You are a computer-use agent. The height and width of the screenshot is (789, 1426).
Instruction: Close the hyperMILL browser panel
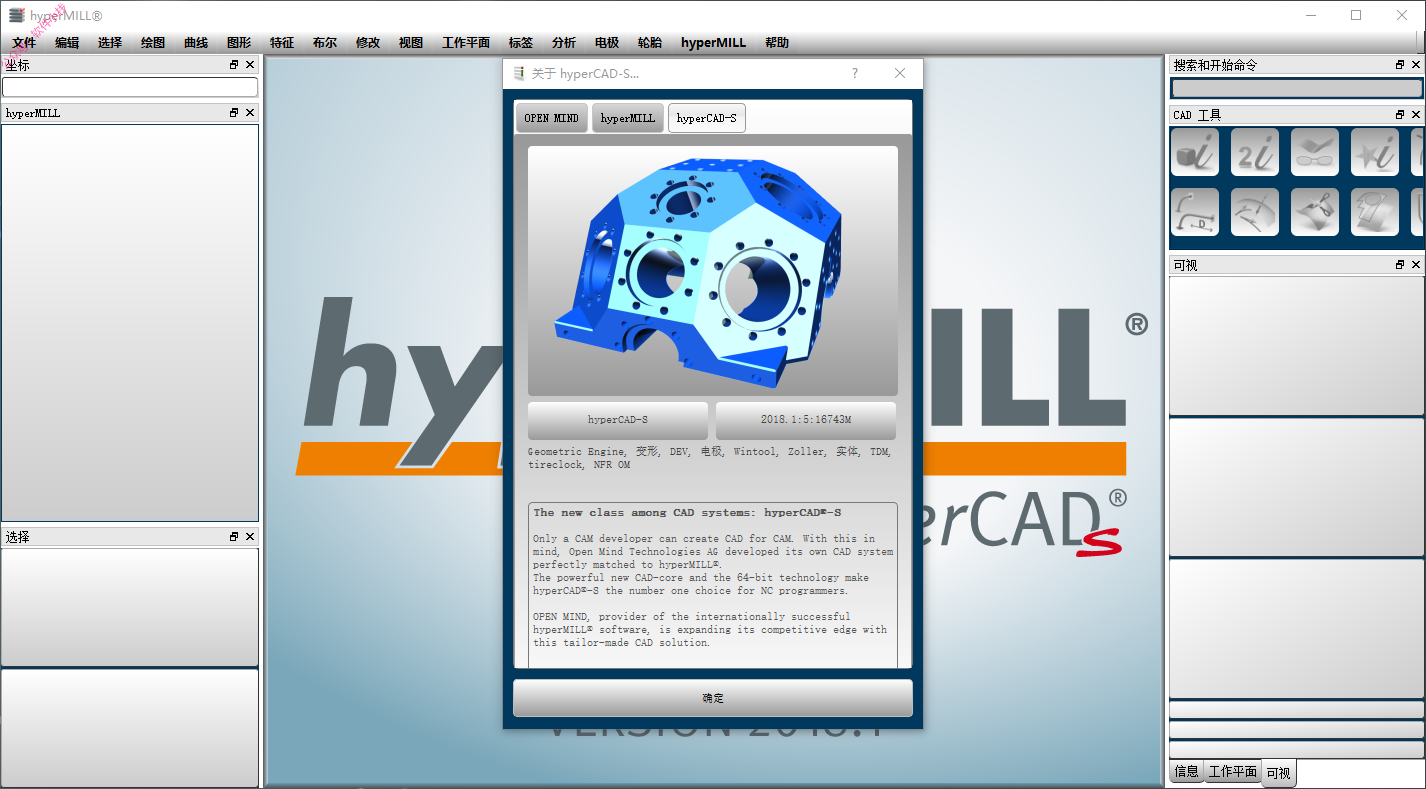pos(250,113)
